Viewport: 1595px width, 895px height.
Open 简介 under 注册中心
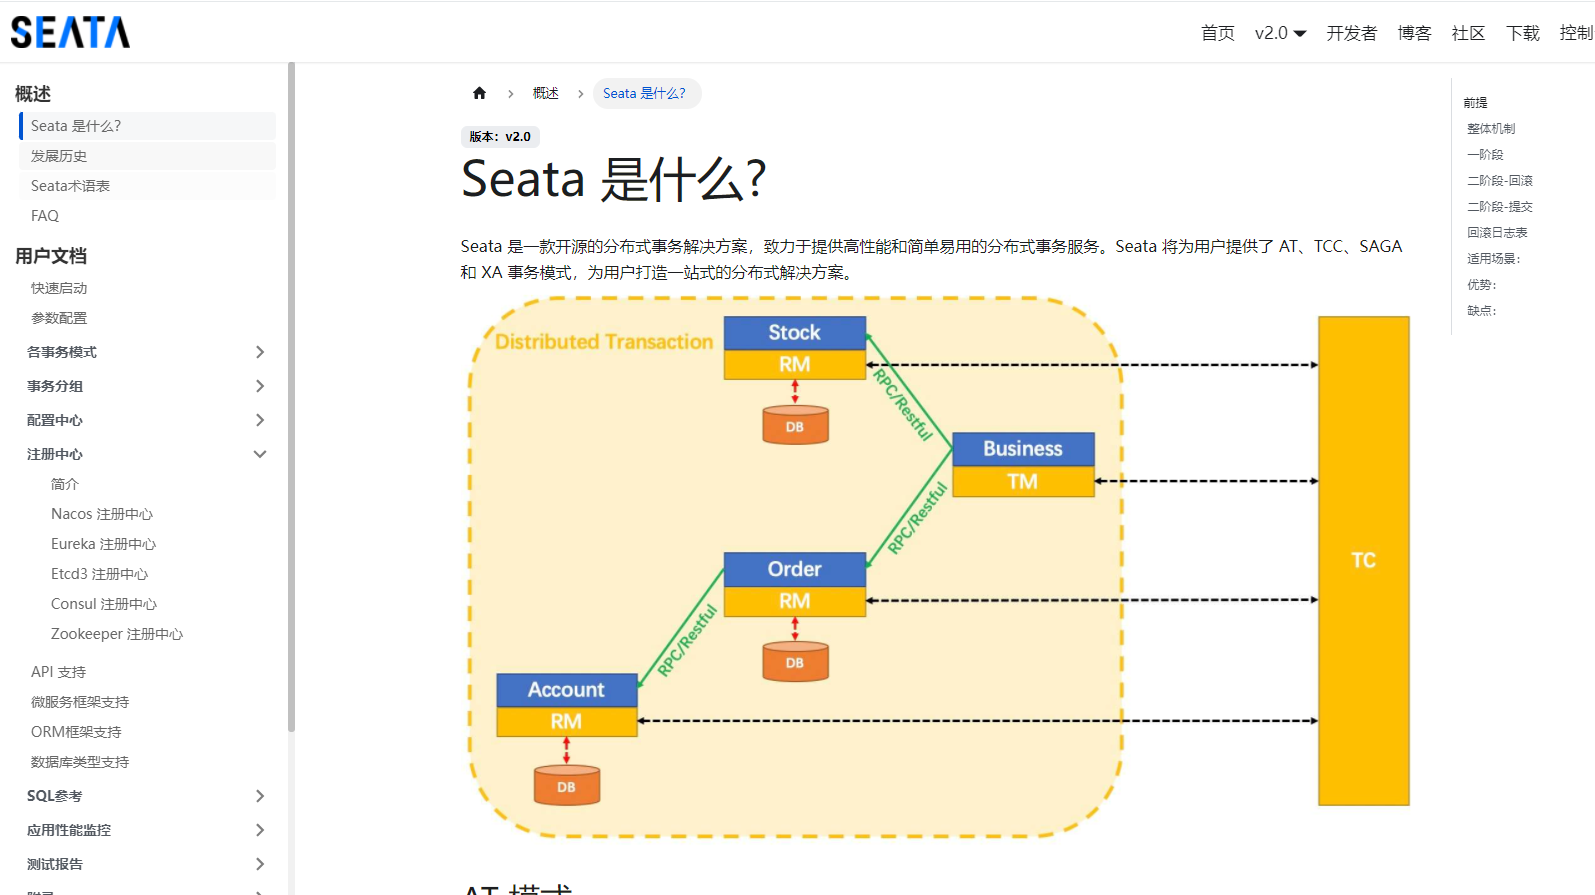point(65,484)
